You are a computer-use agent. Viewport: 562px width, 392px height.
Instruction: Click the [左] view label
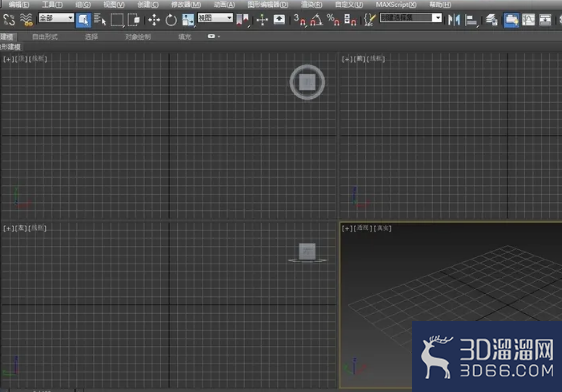[21, 228]
